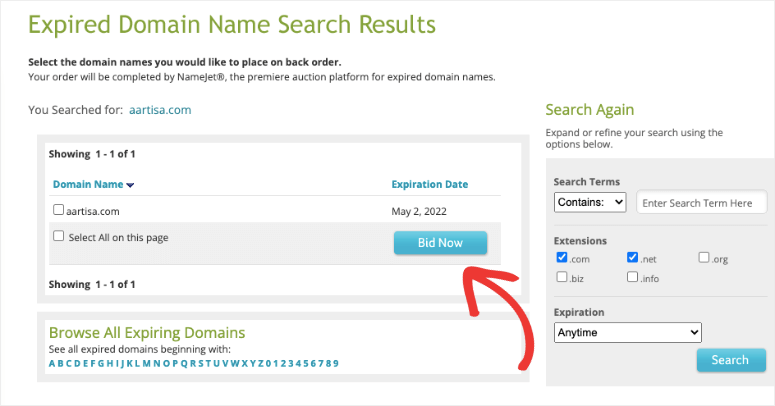Open the searched aartisa.com link
This screenshot has height=406, width=775.
pyautogui.click(x=160, y=110)
